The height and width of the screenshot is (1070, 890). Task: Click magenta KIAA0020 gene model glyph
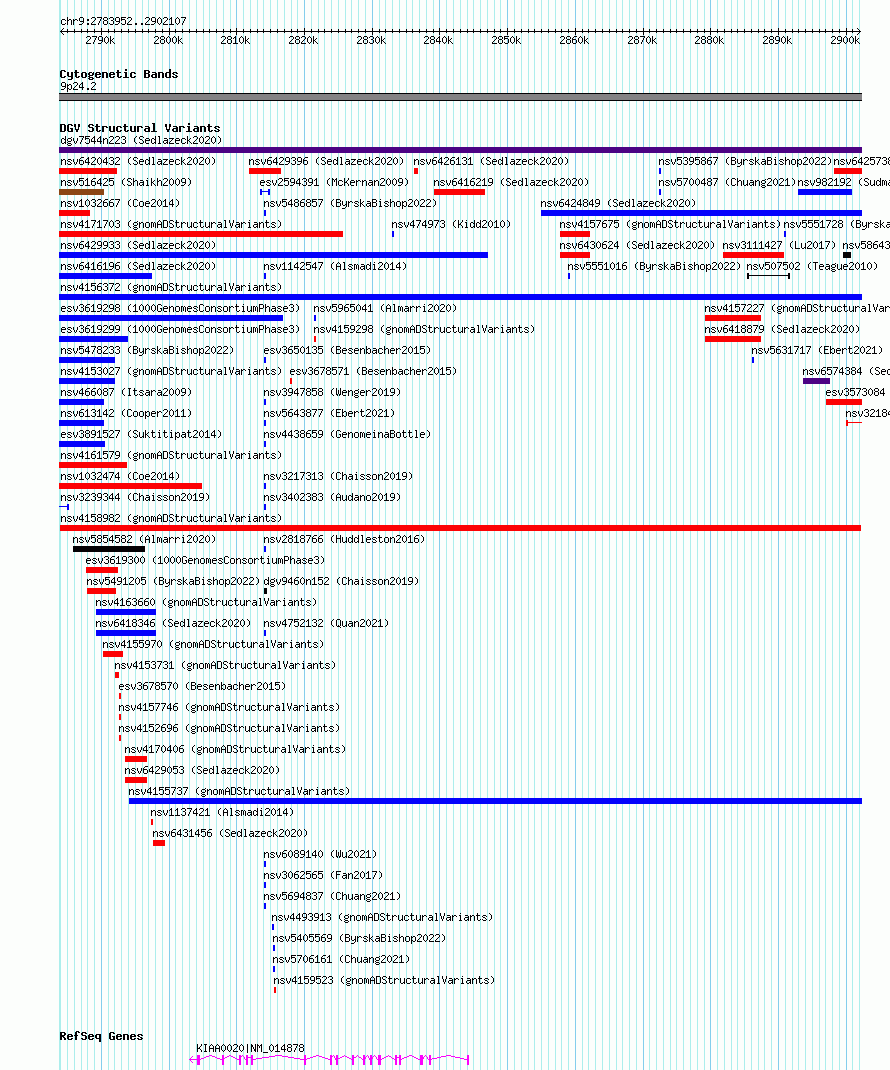click(330, 1060)
